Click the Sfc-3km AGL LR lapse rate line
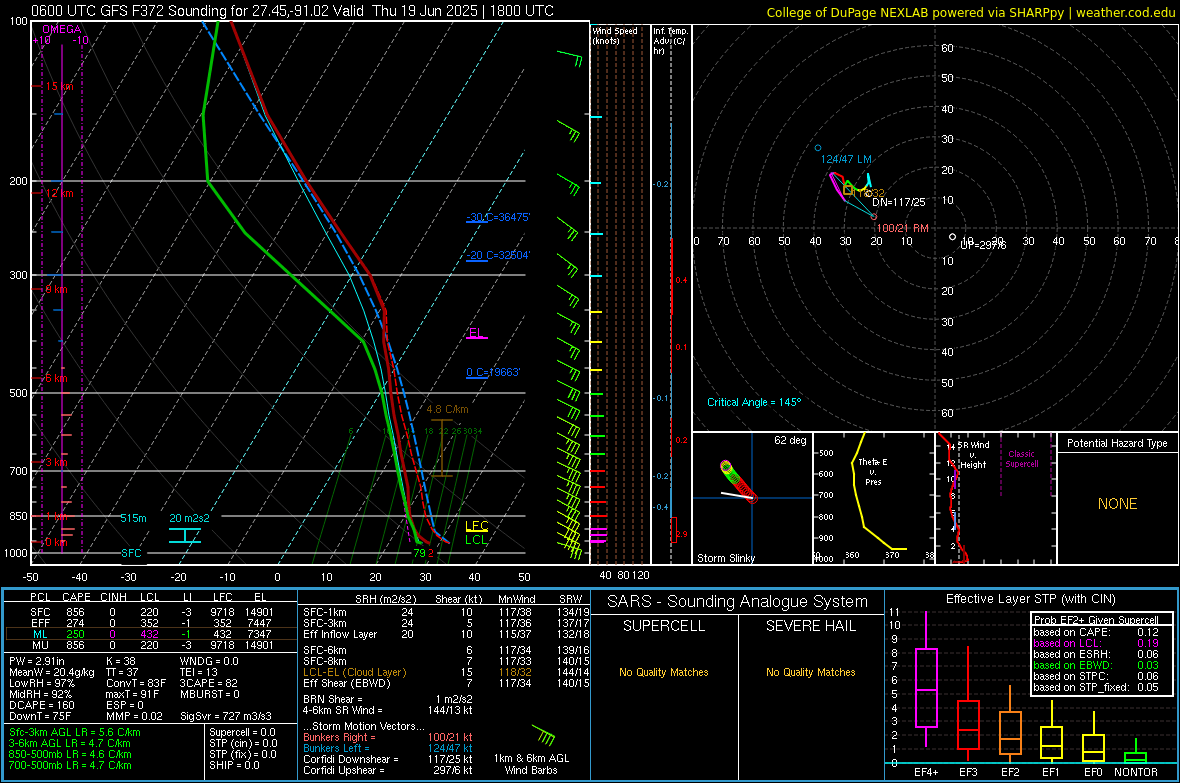 (x=75, y=732)
